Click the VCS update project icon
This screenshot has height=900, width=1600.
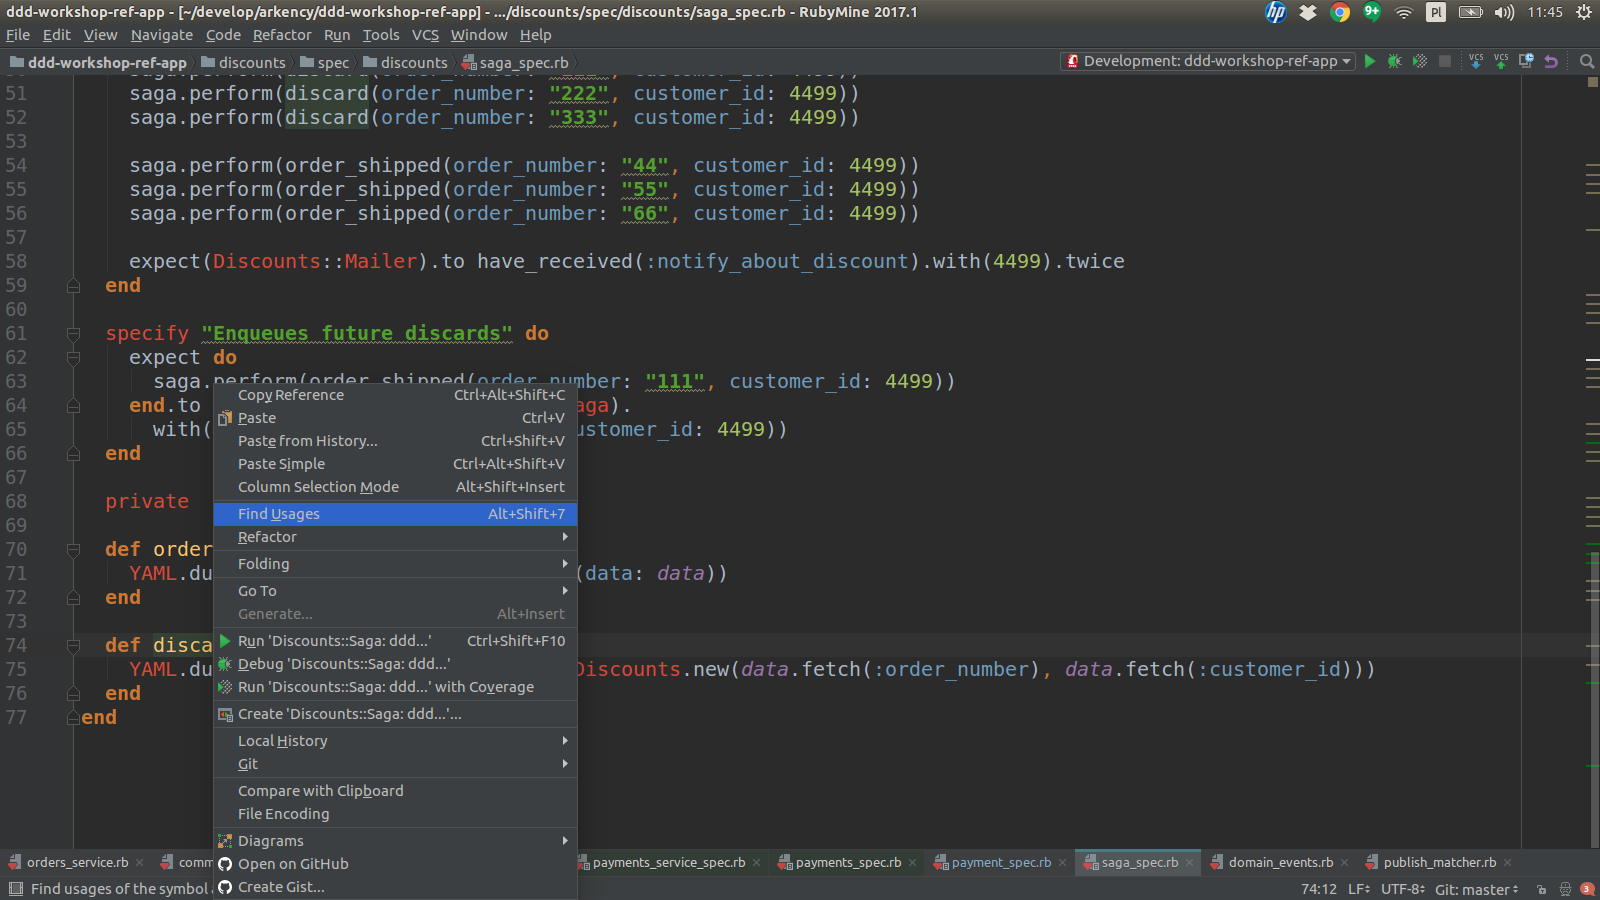point(1476,61)
